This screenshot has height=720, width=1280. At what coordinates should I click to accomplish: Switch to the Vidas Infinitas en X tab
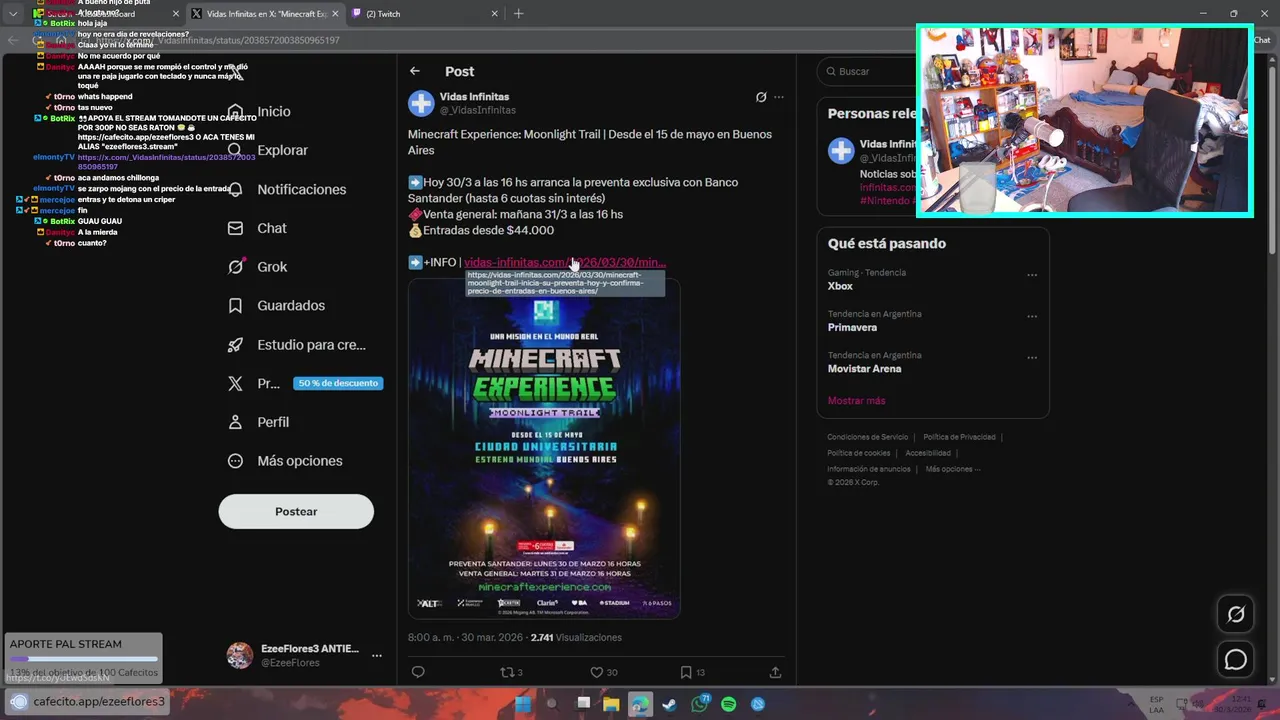pos(267,14)
